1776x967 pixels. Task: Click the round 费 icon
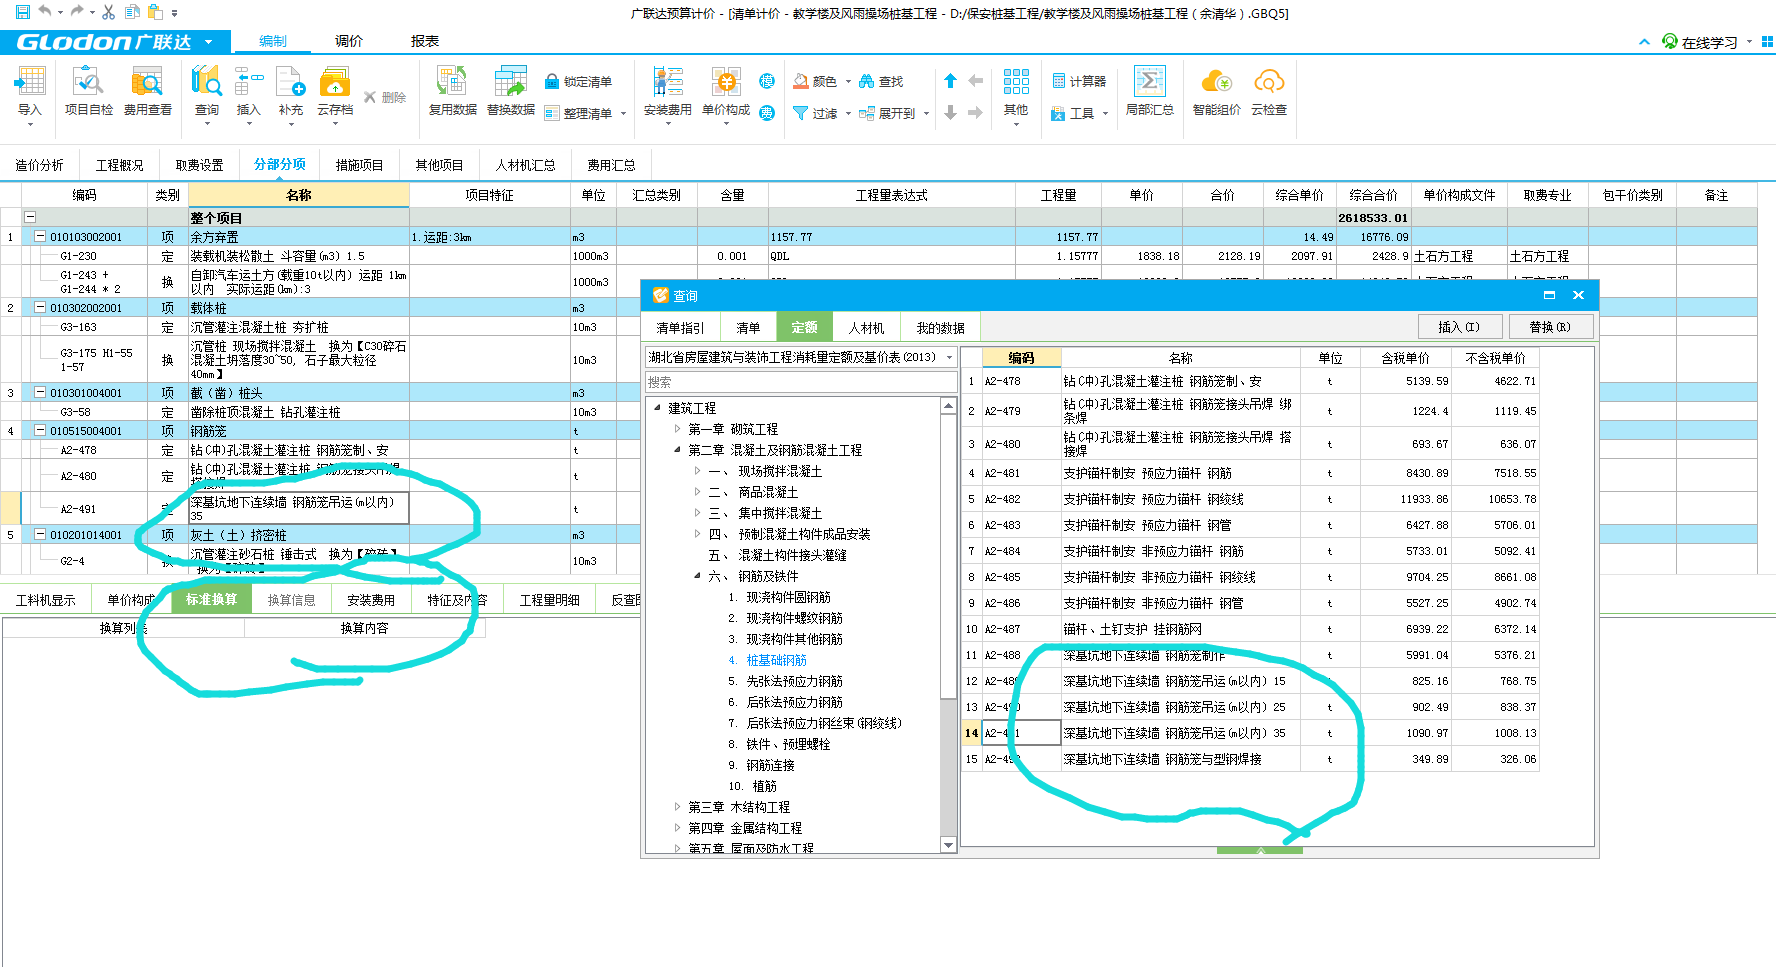pyautogui.click(x=767, y=112)
